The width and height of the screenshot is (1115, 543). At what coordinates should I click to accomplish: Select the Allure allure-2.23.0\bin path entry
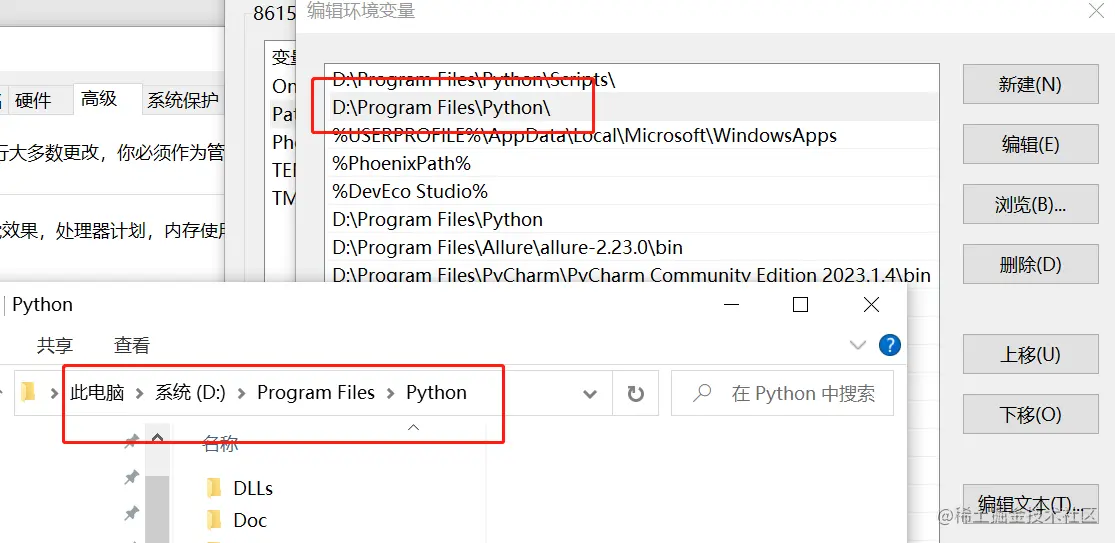pyautogui.click(x=632, y=247)
